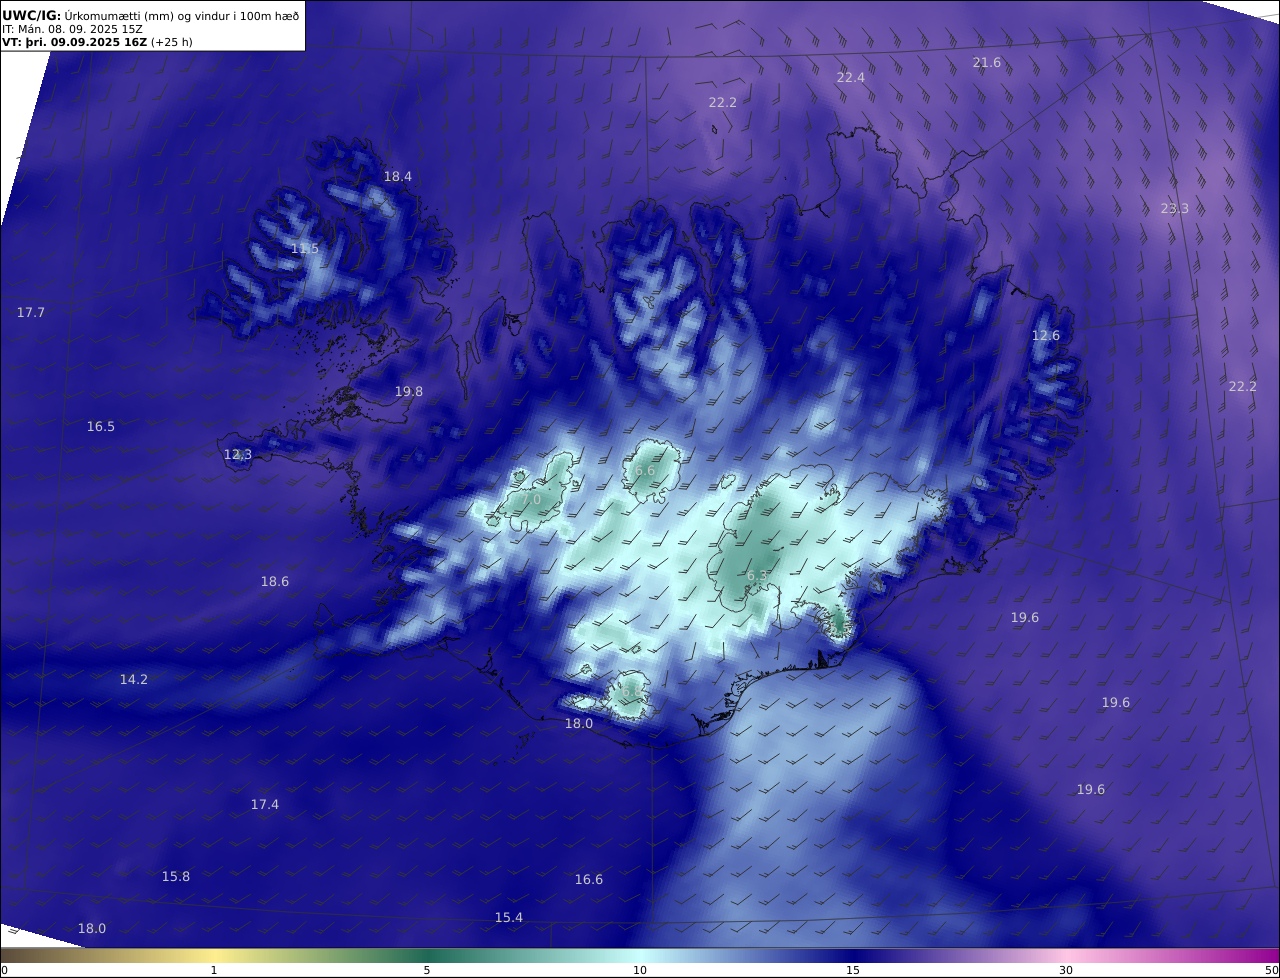
Task: Click the color scale tick labeled 0
Action: 4,970
